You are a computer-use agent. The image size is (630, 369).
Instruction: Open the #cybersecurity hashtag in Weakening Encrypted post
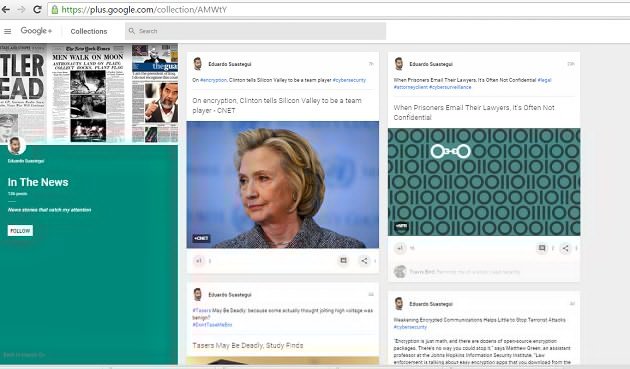point(410,327)
